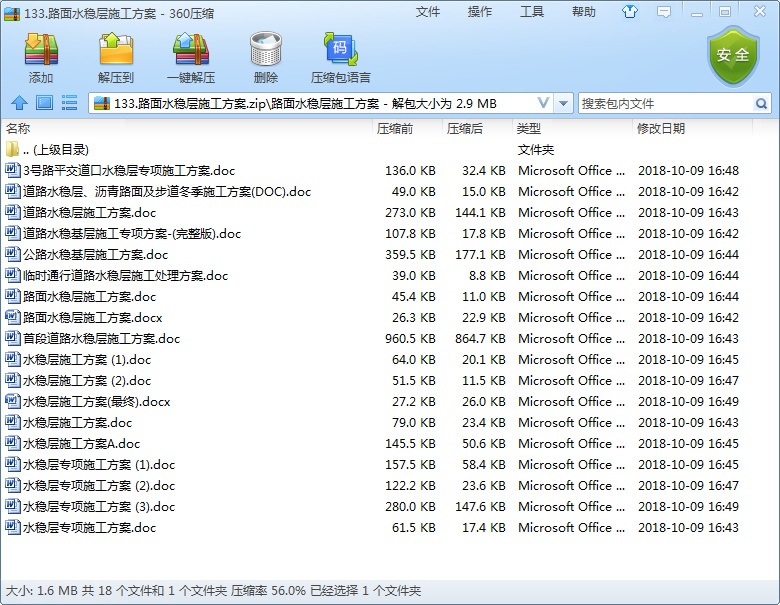Expand the address bar path dropdown arrow
This screenshot has height=605, width=780.
[x=563, y=103]
